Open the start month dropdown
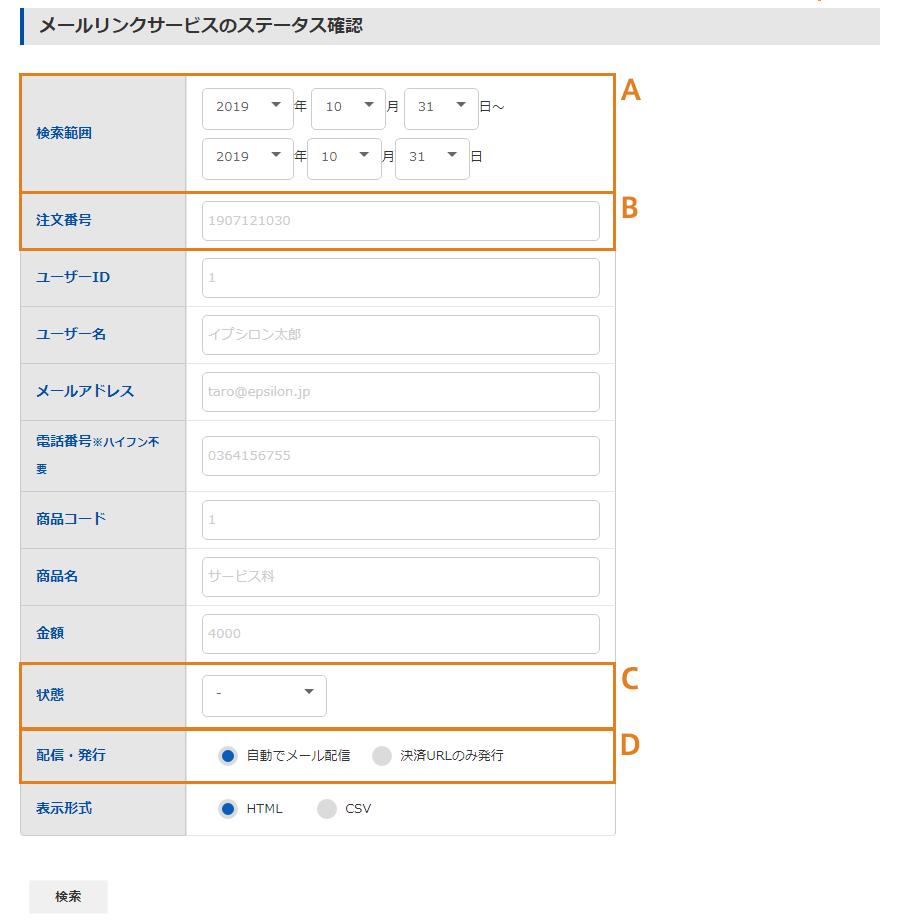 point(348,109)
